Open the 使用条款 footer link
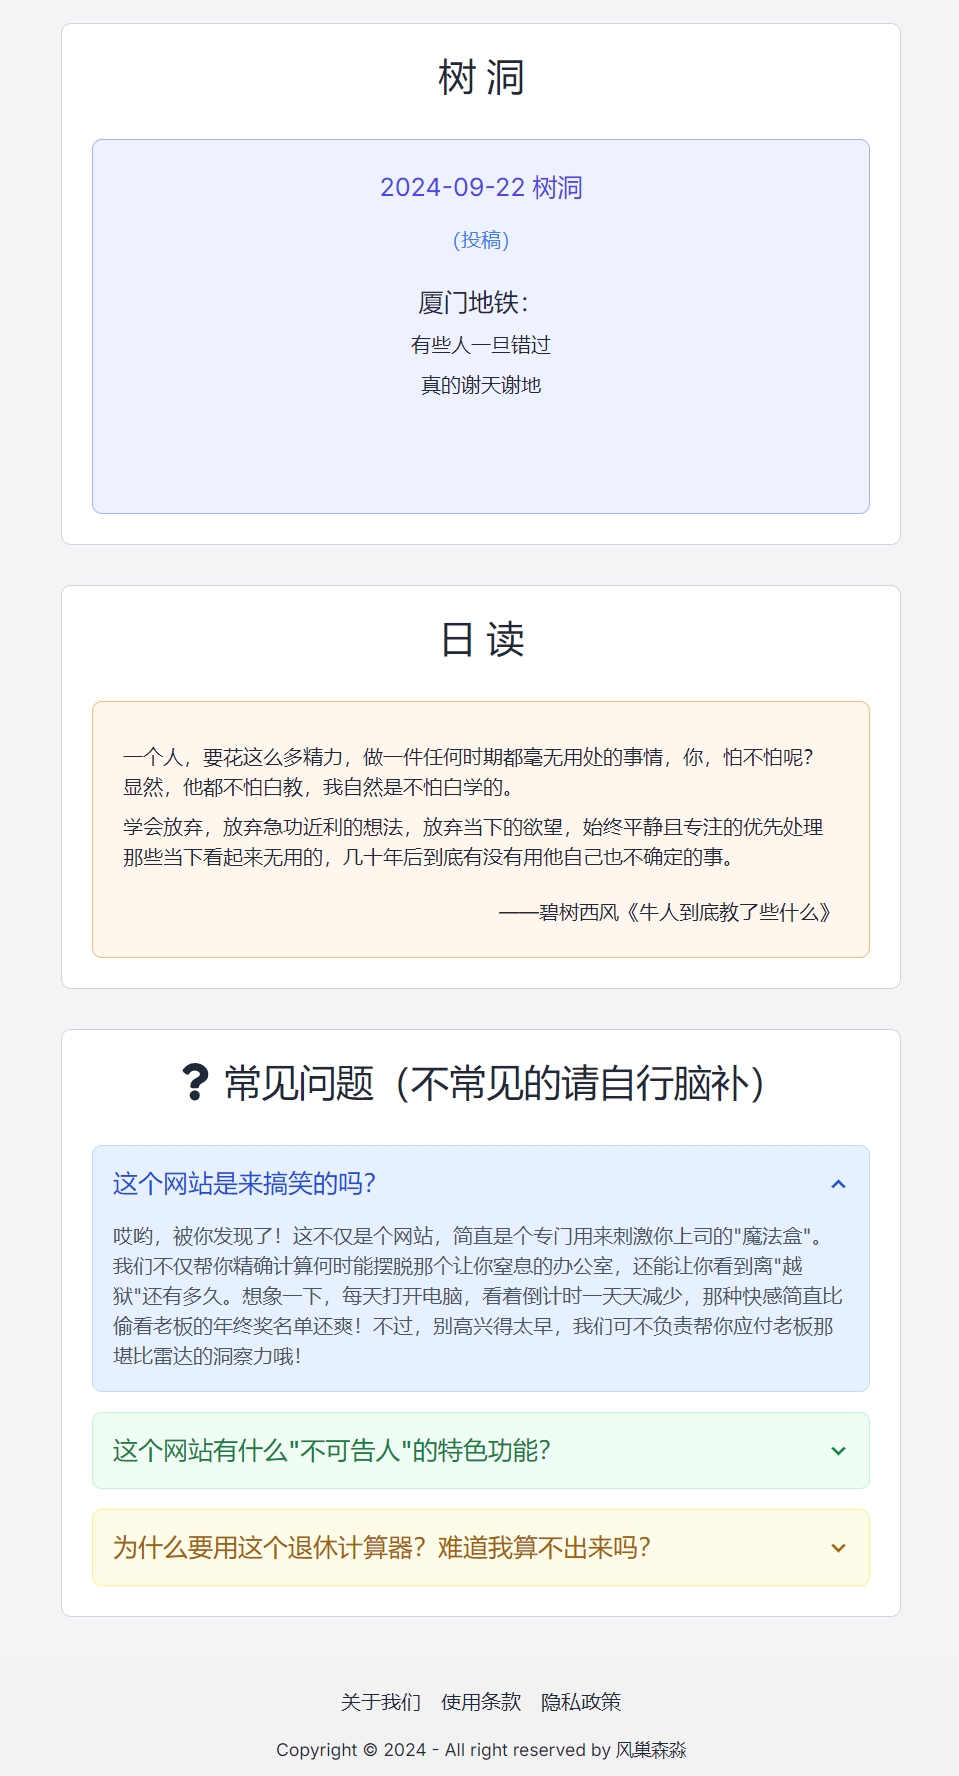 [x=481, y=1702]
